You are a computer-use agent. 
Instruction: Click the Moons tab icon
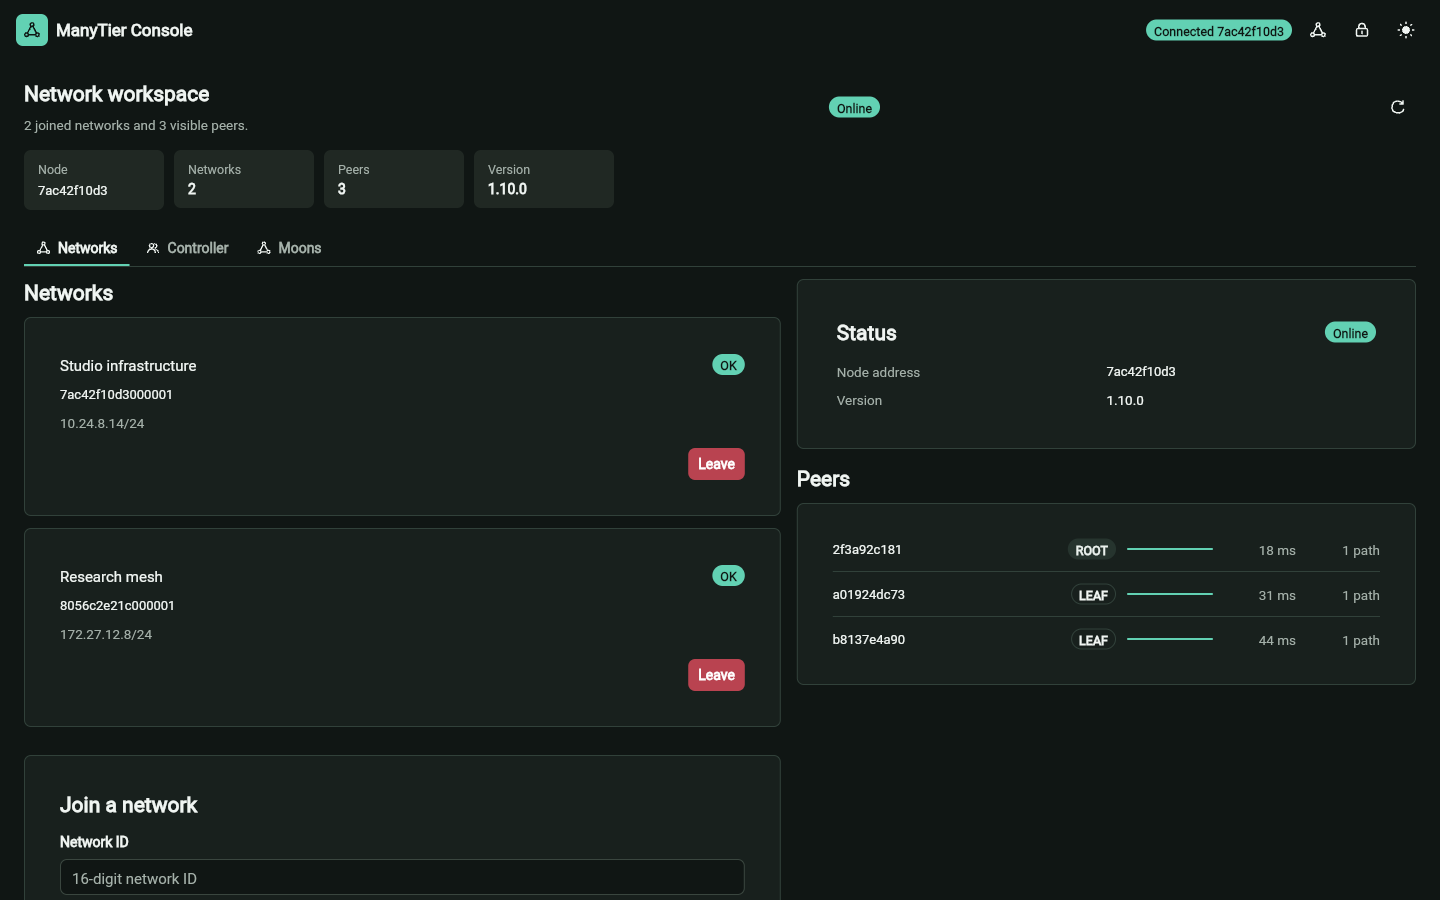click(264, 248)
